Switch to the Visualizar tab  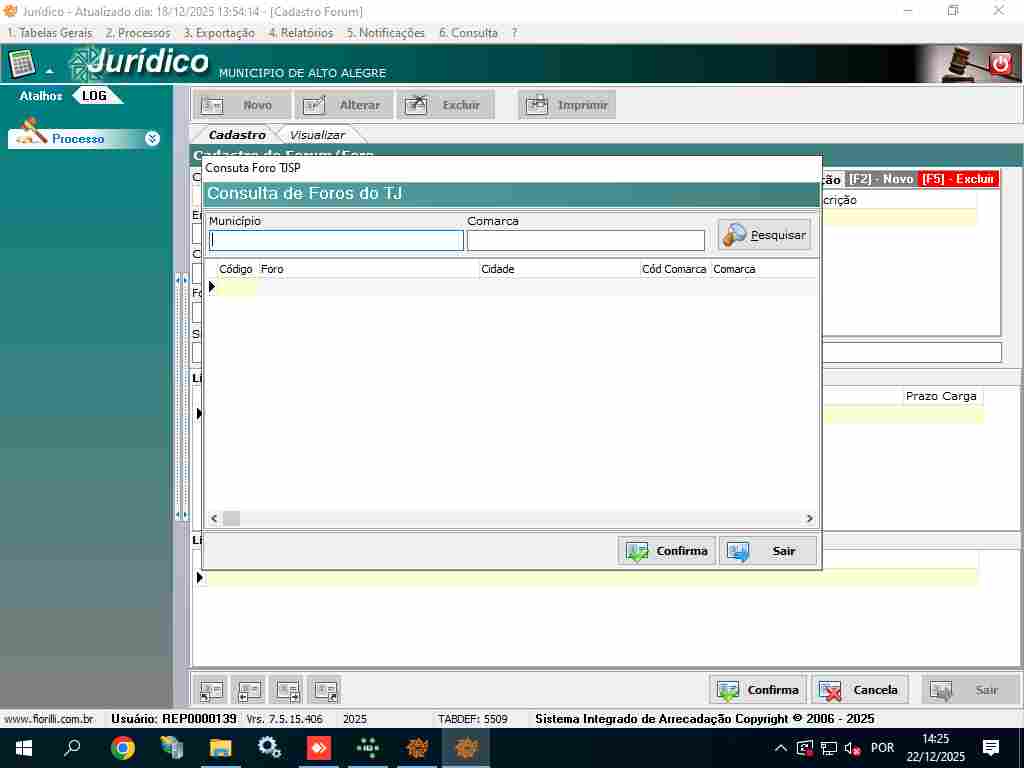coord(317,135)
